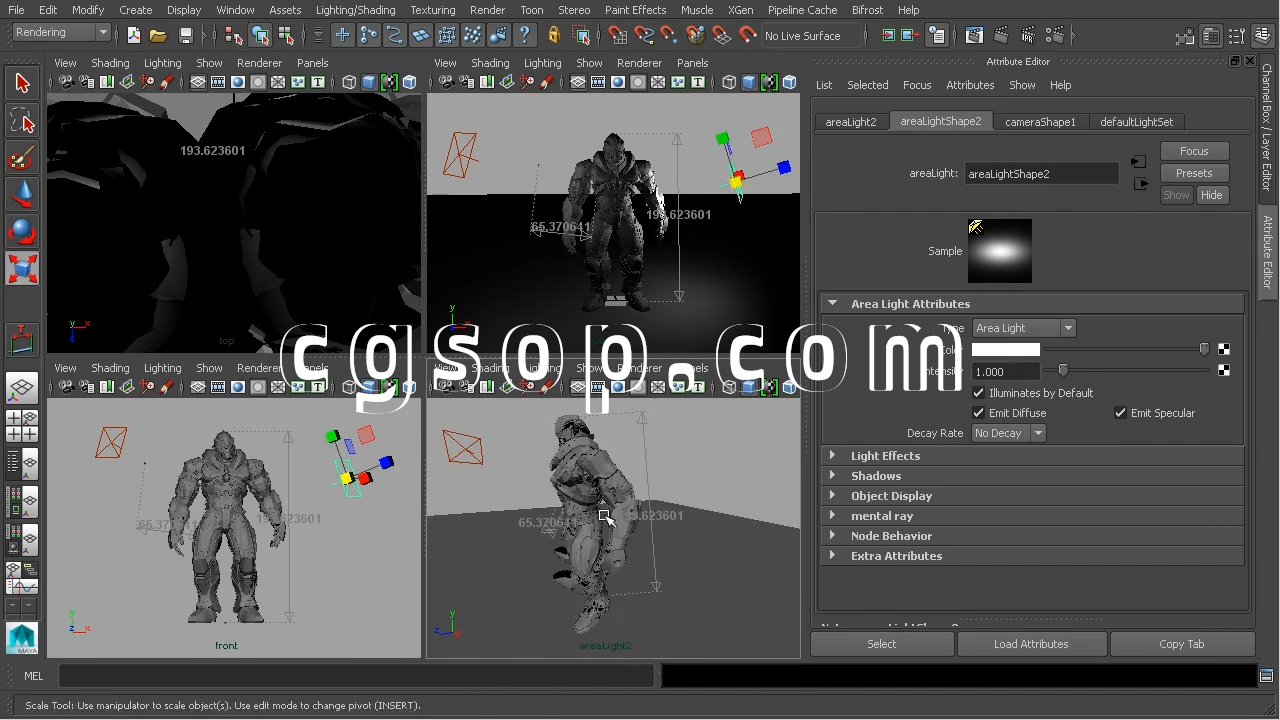Open the Script Editor icon
1280x720 pixels.
click(1266, 676)
